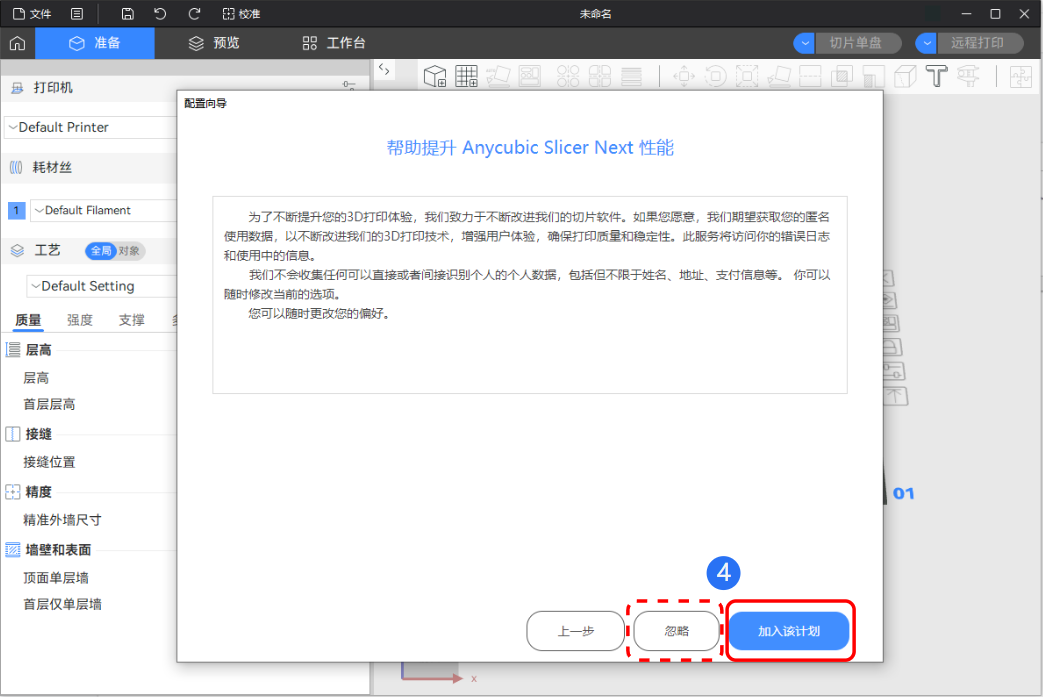Open the 文件 menu
Image resolution: width=1043 pixels, height=699 pixels.
tap(32, 14)
